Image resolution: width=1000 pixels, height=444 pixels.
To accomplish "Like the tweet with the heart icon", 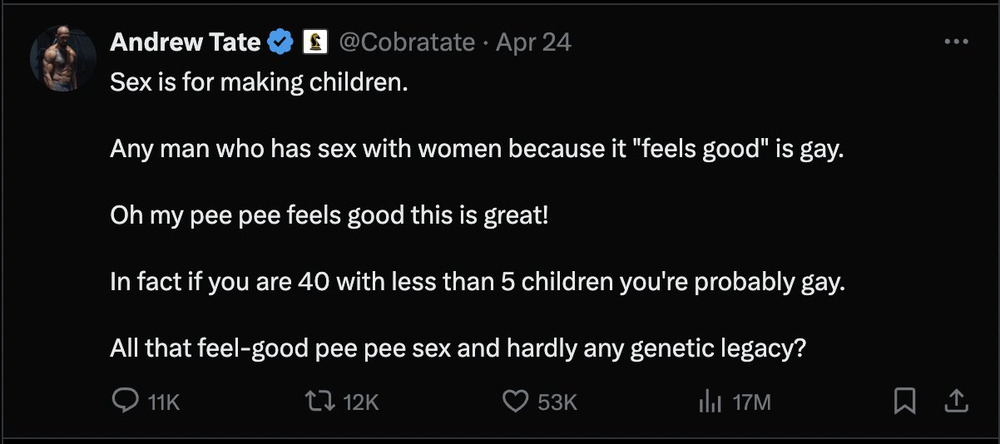I will point(514,402).
